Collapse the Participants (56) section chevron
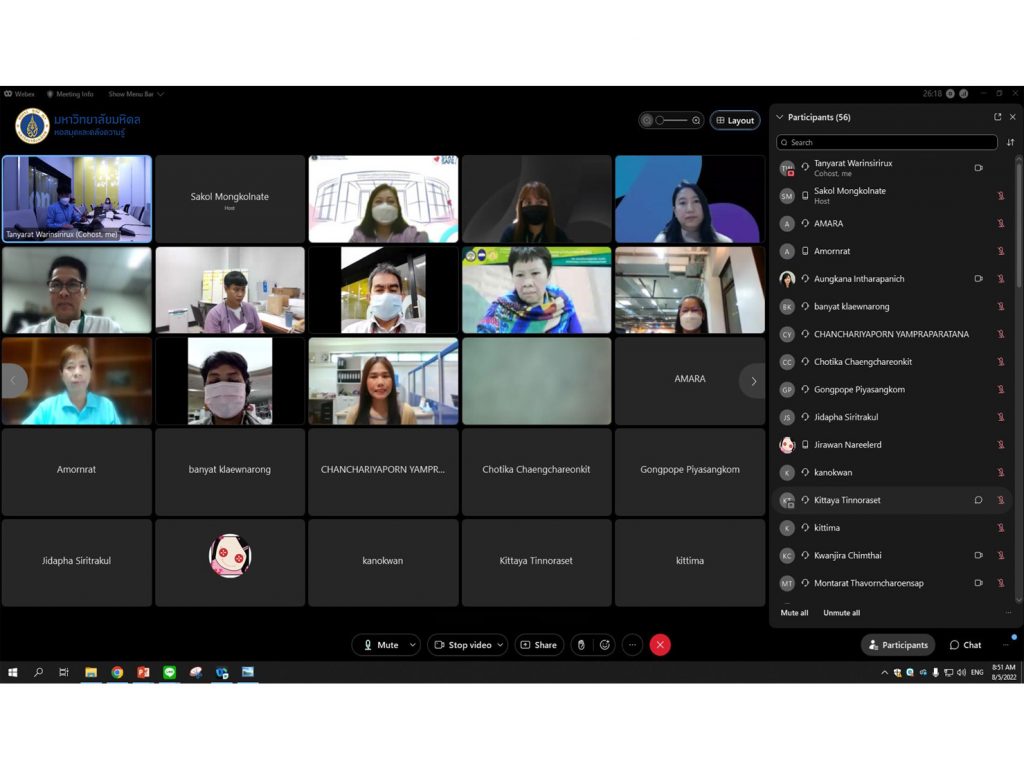The height and width of the screenshot is (768, 1024). tap(780, 117)
